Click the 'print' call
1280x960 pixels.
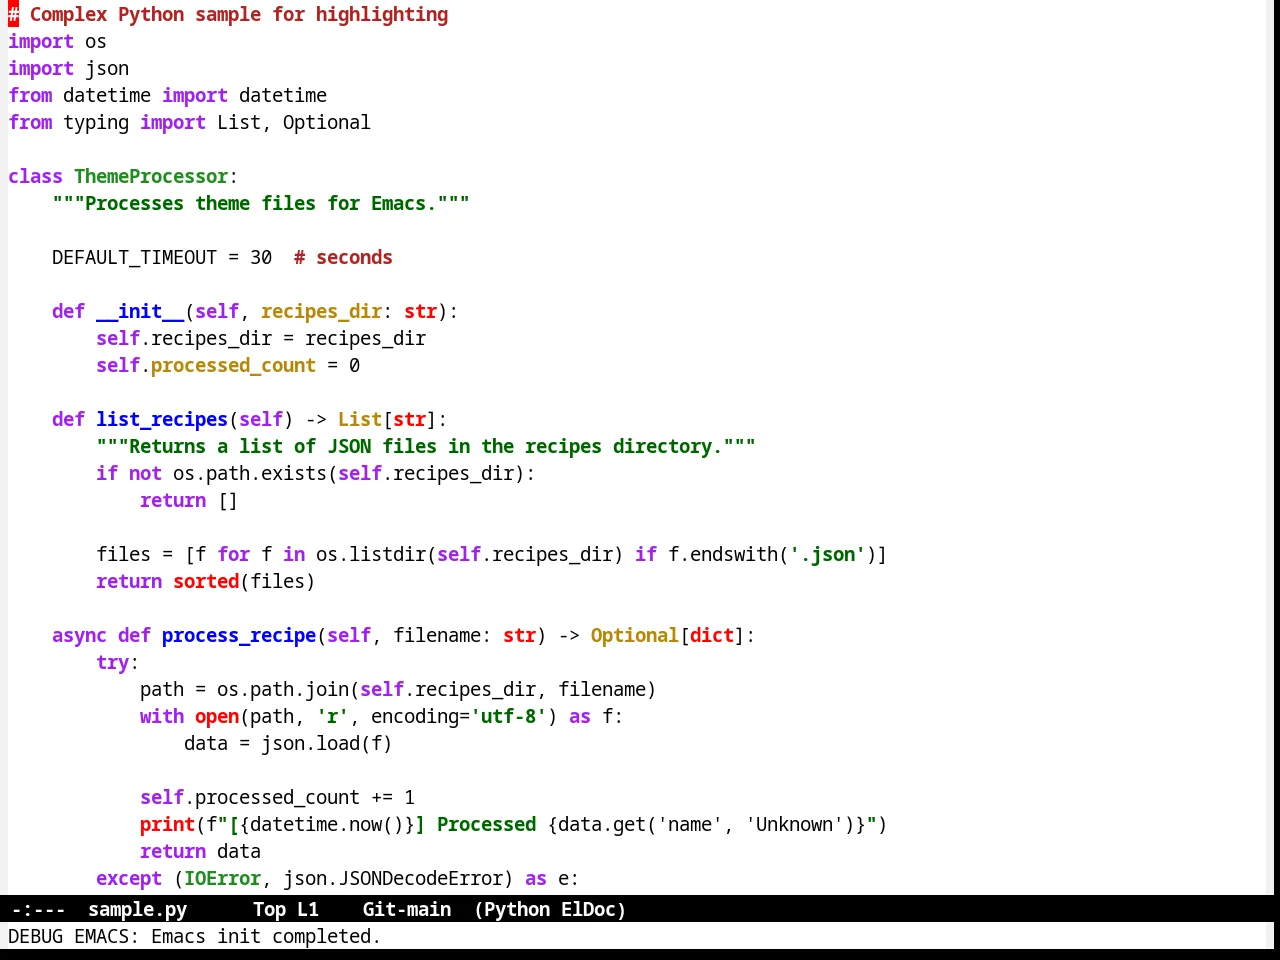(x=167, y=824)
